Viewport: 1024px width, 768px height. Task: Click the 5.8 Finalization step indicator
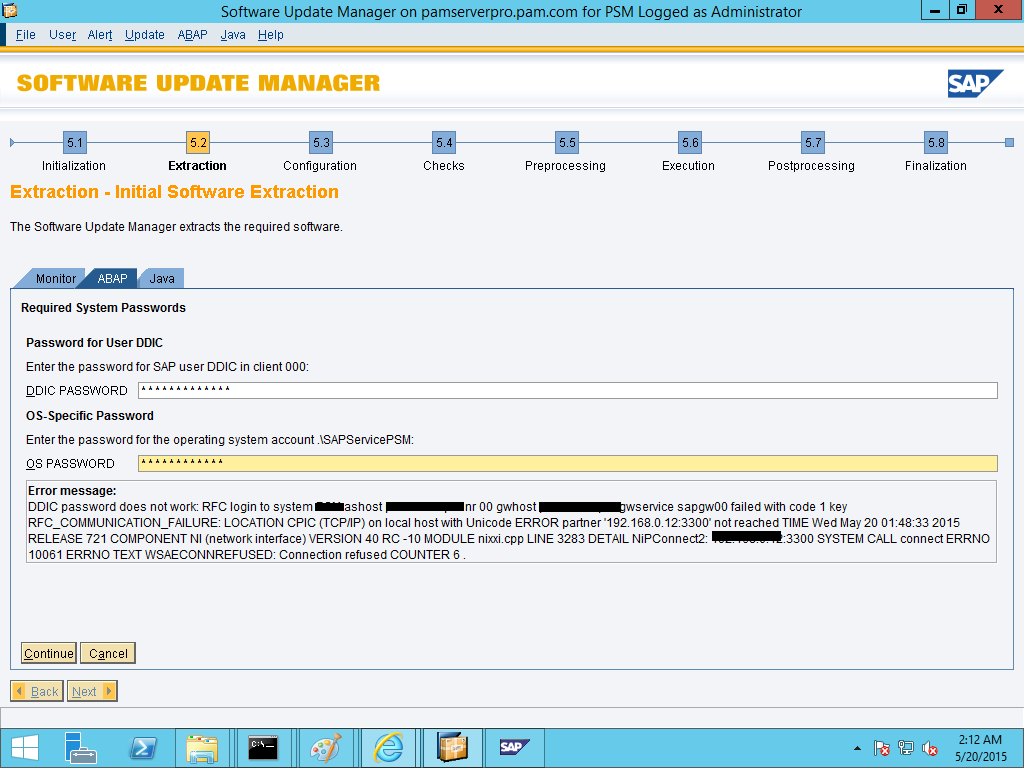pyautogui.click(x=934, y=142)
